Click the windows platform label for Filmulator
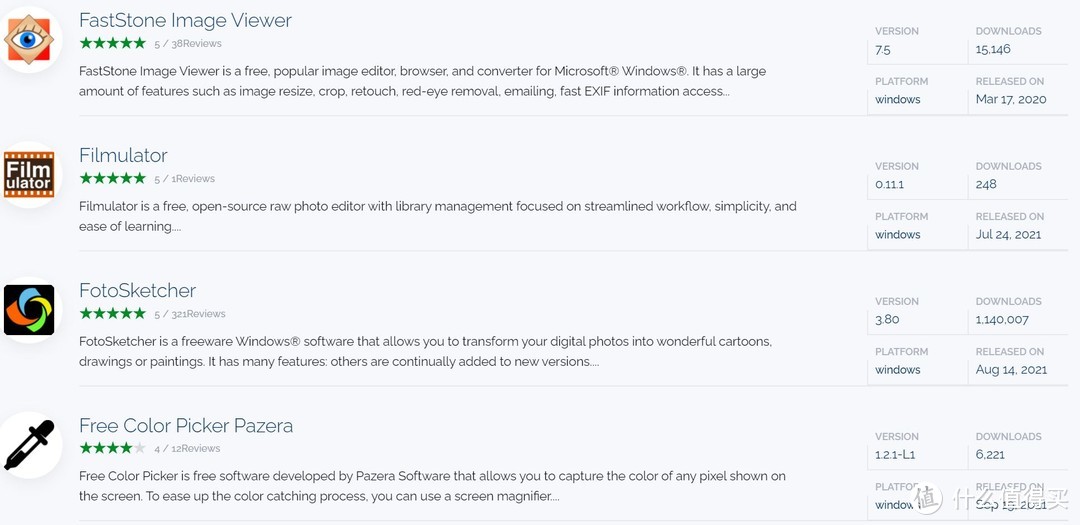The width and height of the screenshot is (1080, 525). click(897, 235)
